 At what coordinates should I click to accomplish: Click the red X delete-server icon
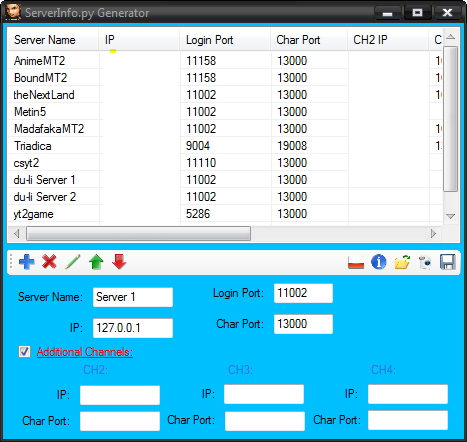[x=49, y=262]
